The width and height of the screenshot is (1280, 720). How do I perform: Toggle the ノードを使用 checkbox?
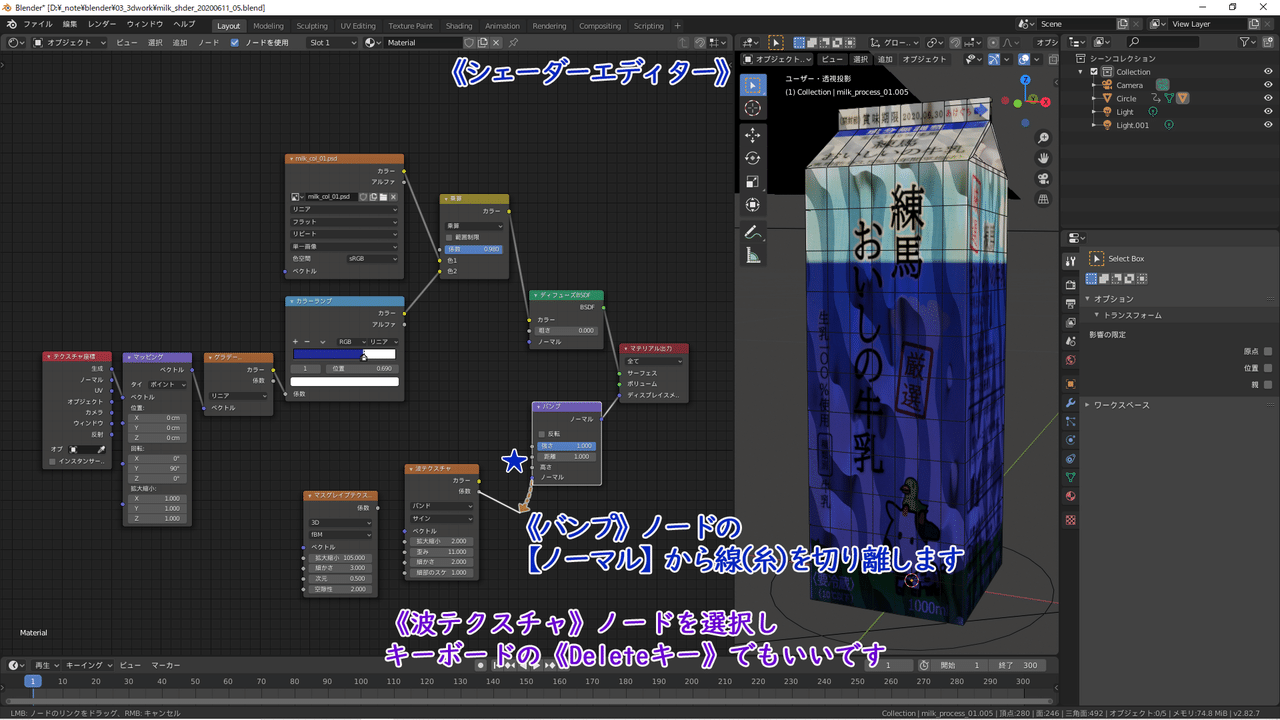(234, 42)
